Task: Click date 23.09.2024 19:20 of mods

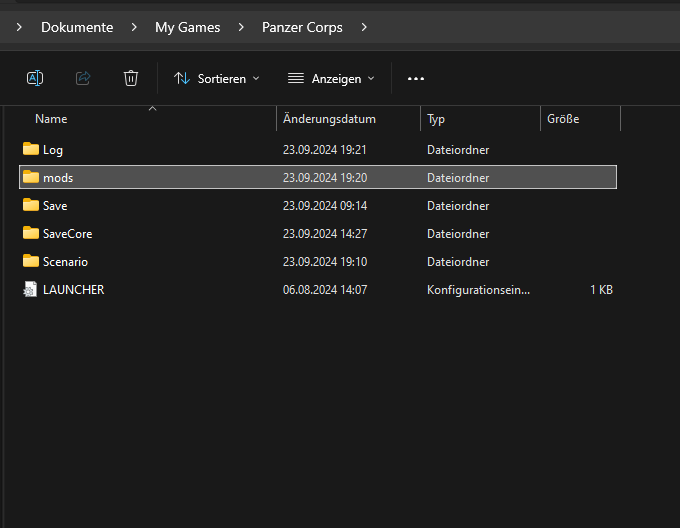Action: tap(325, 178)
